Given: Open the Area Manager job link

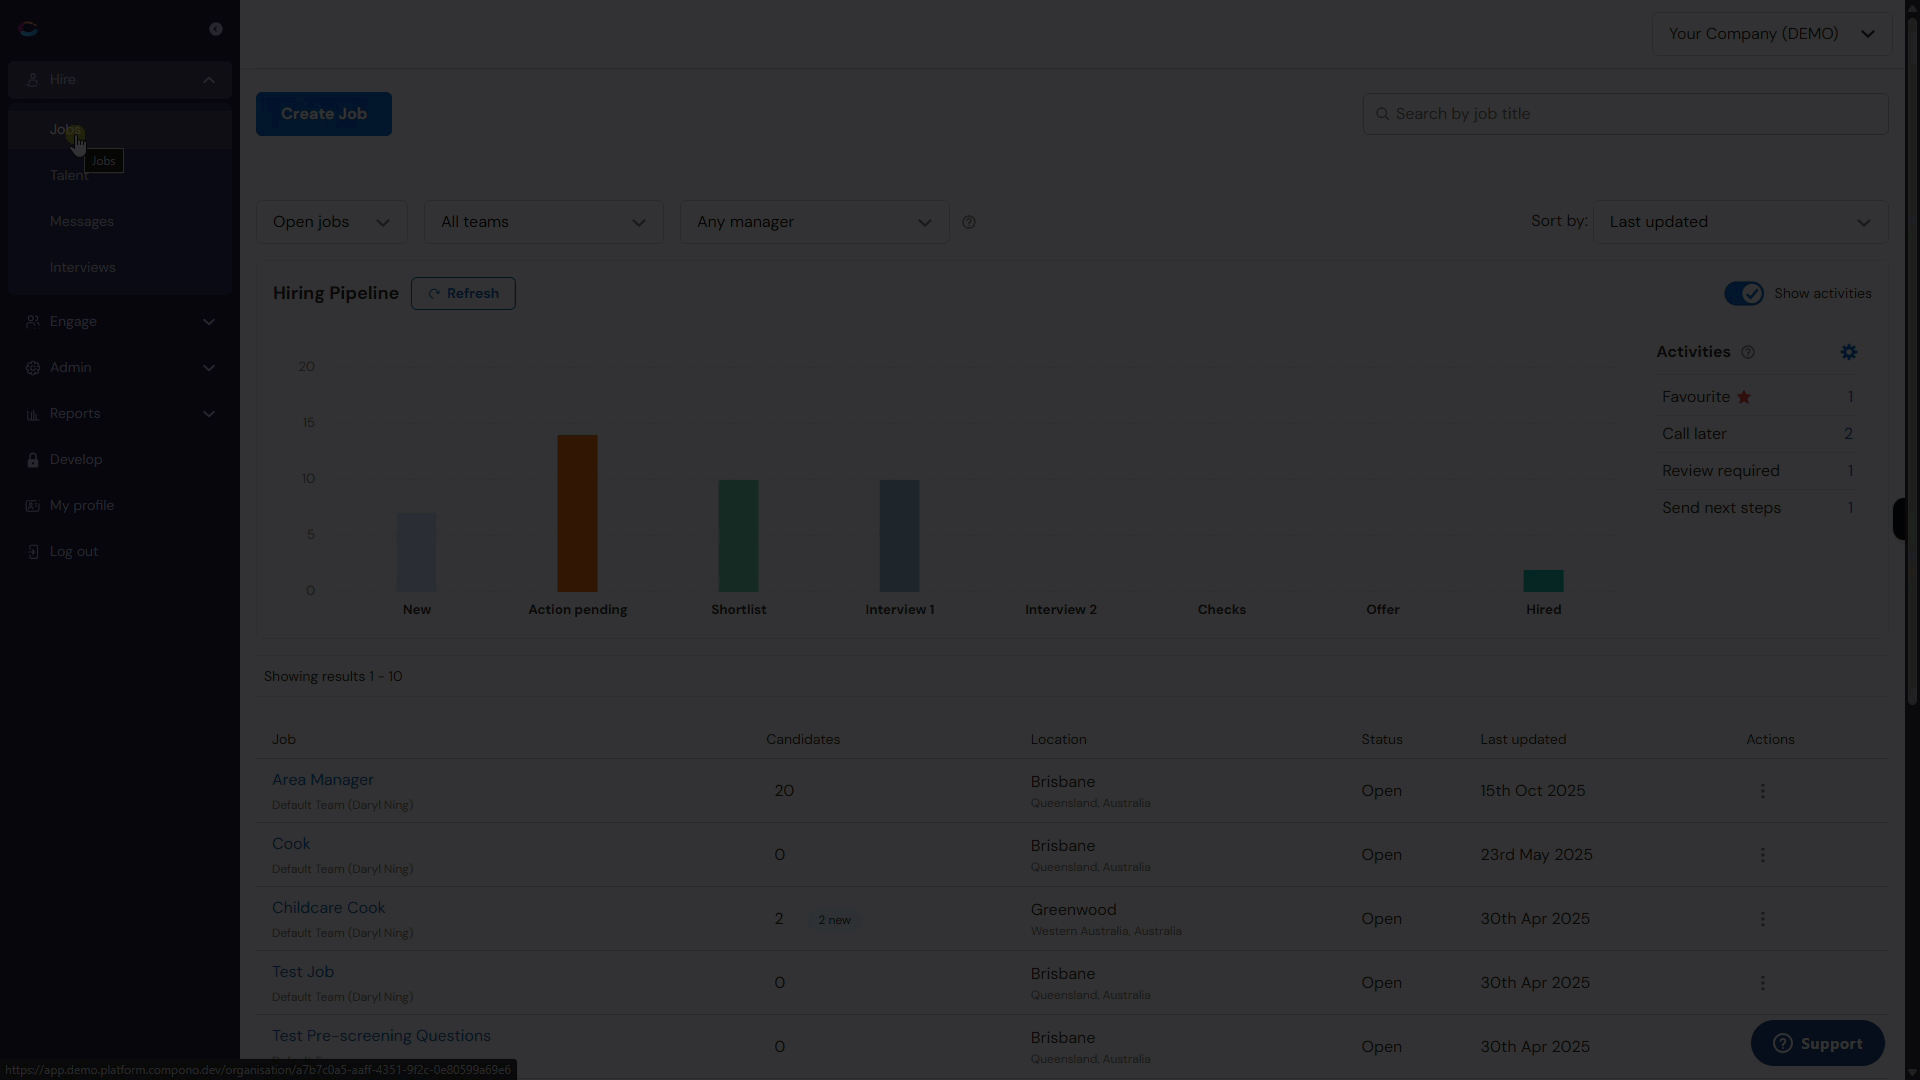Looking at the screenshot, I should pyautogui.click(x=323, y=780).
